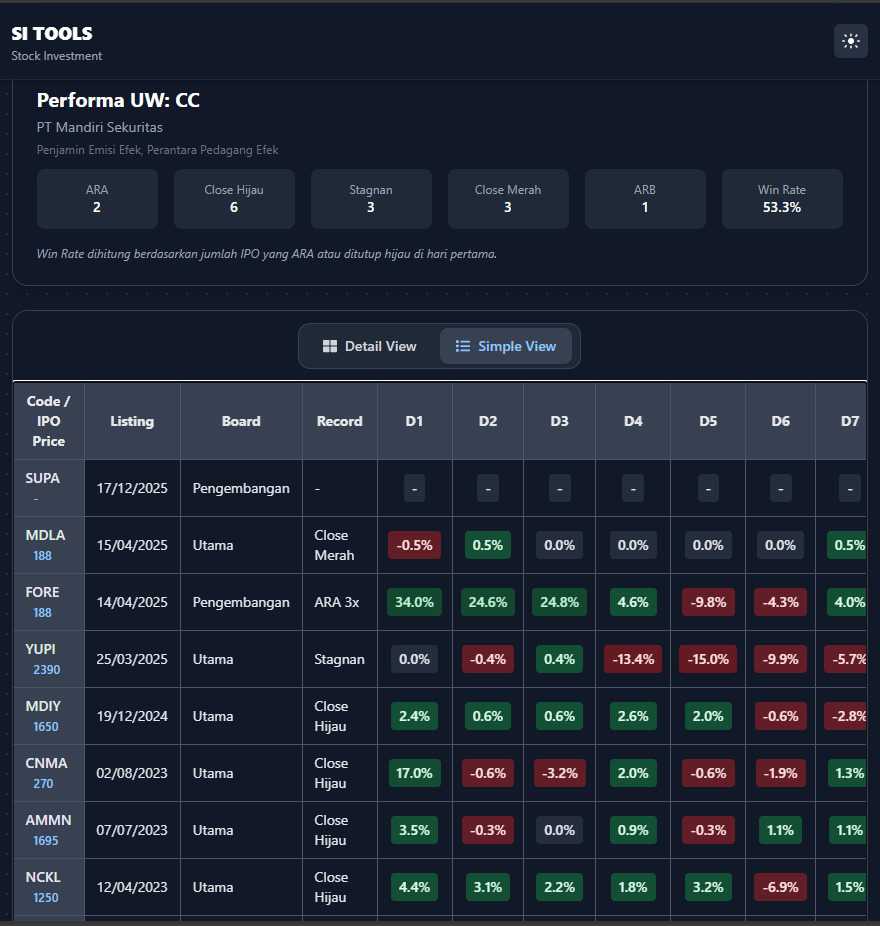Click the D6 column header
880x926 pixels.
click(780, 421)
